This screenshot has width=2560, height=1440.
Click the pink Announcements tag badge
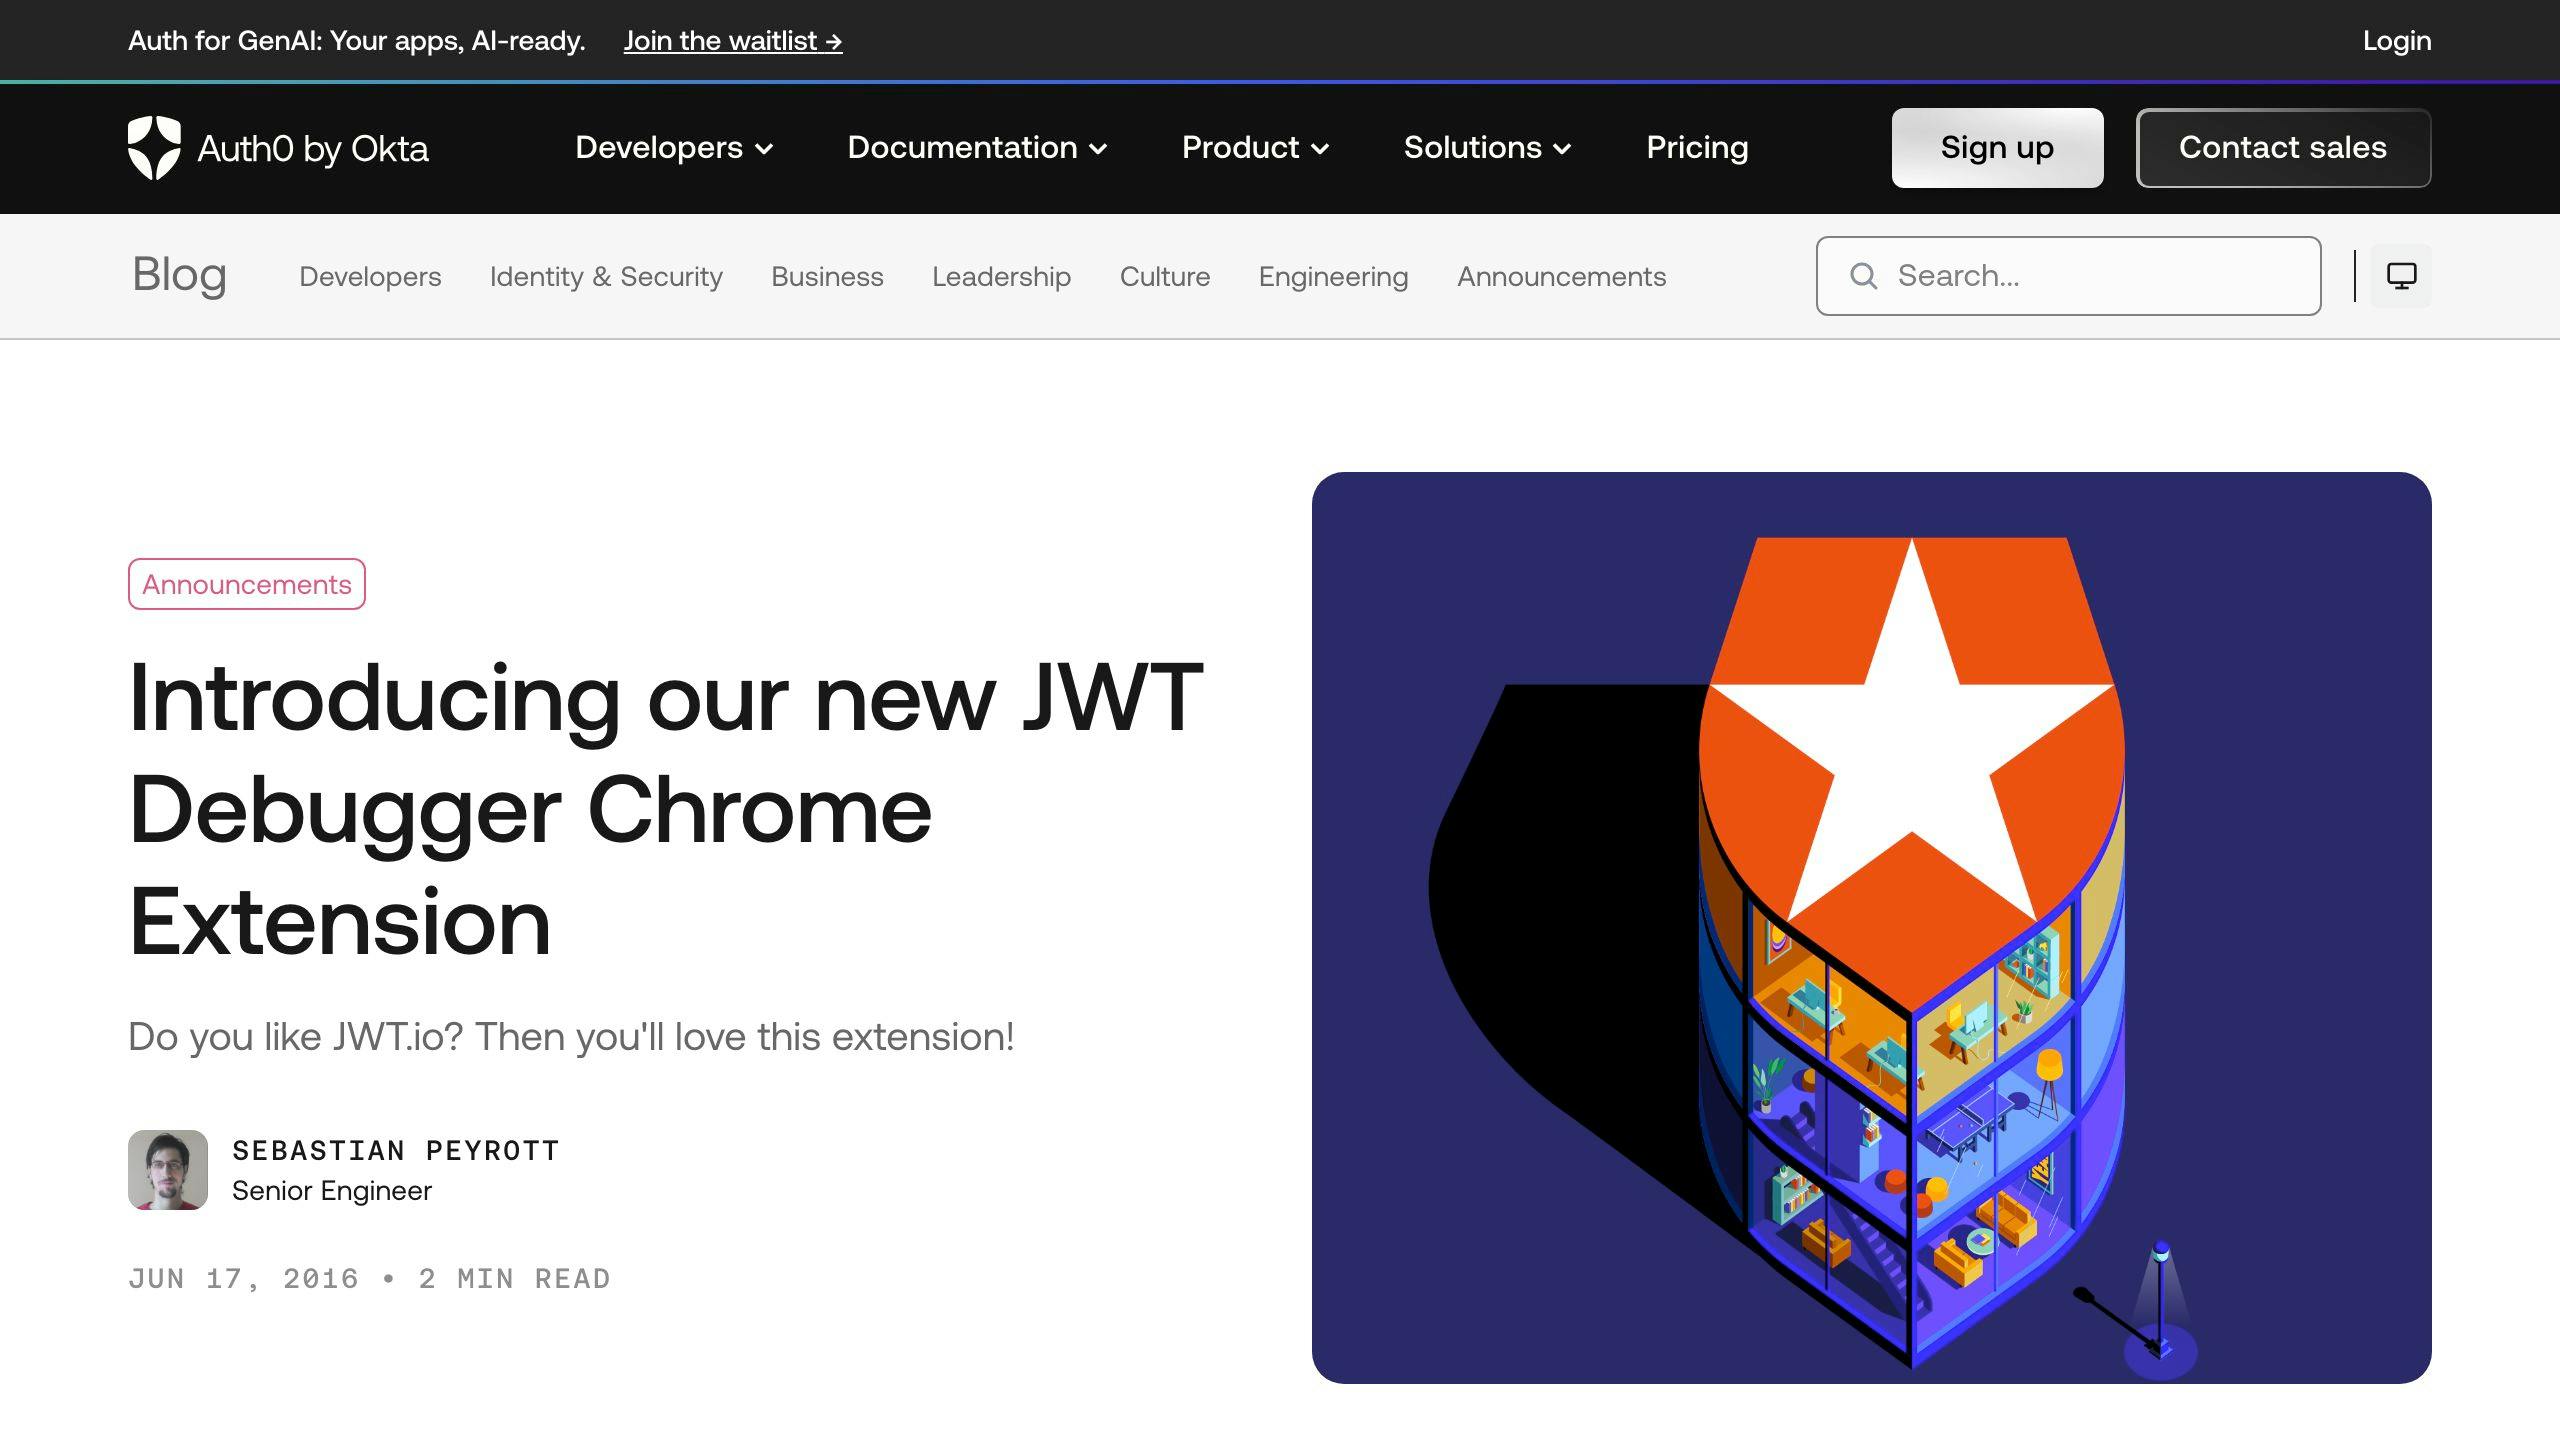247,584
